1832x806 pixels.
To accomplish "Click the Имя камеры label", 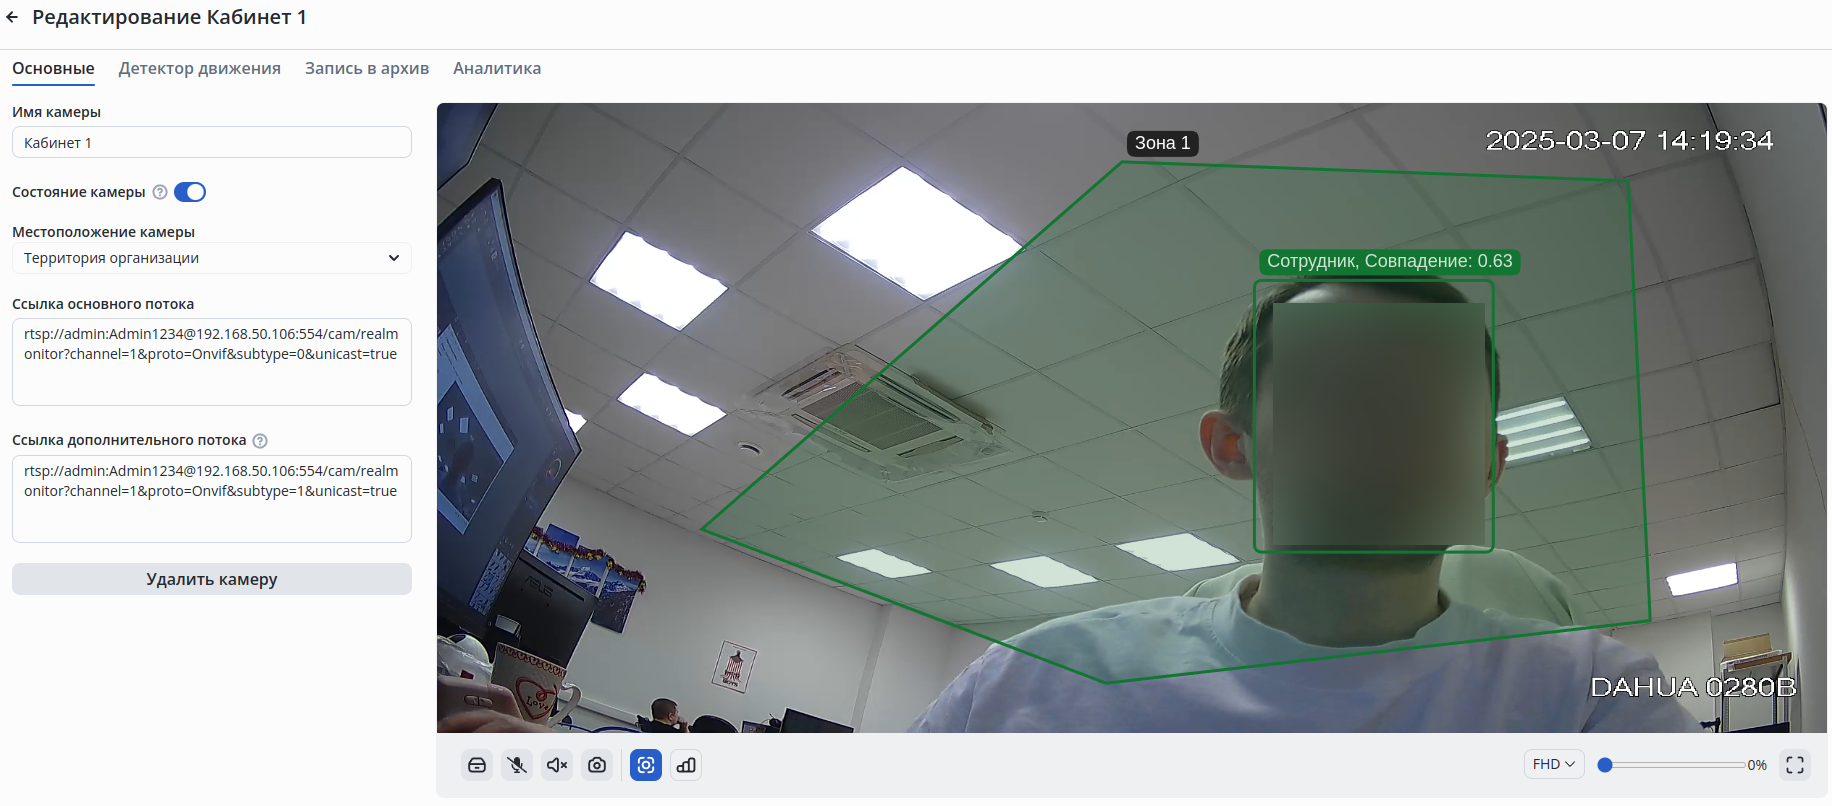I will [x=56, y=112].
